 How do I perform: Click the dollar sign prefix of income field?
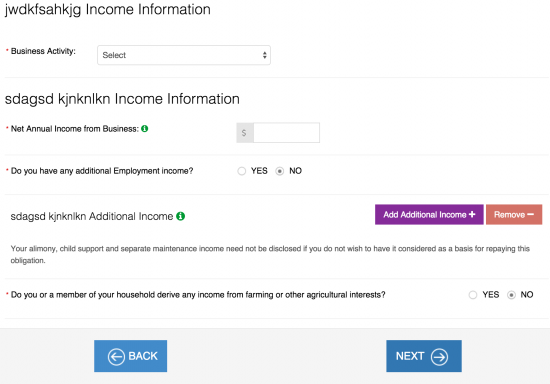pos(245,133)
